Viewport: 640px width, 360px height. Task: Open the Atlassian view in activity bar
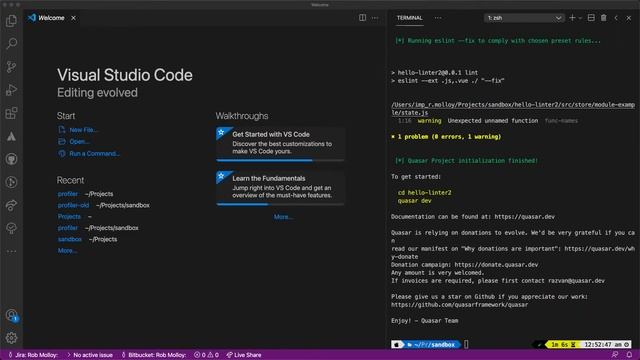[11, 136]
